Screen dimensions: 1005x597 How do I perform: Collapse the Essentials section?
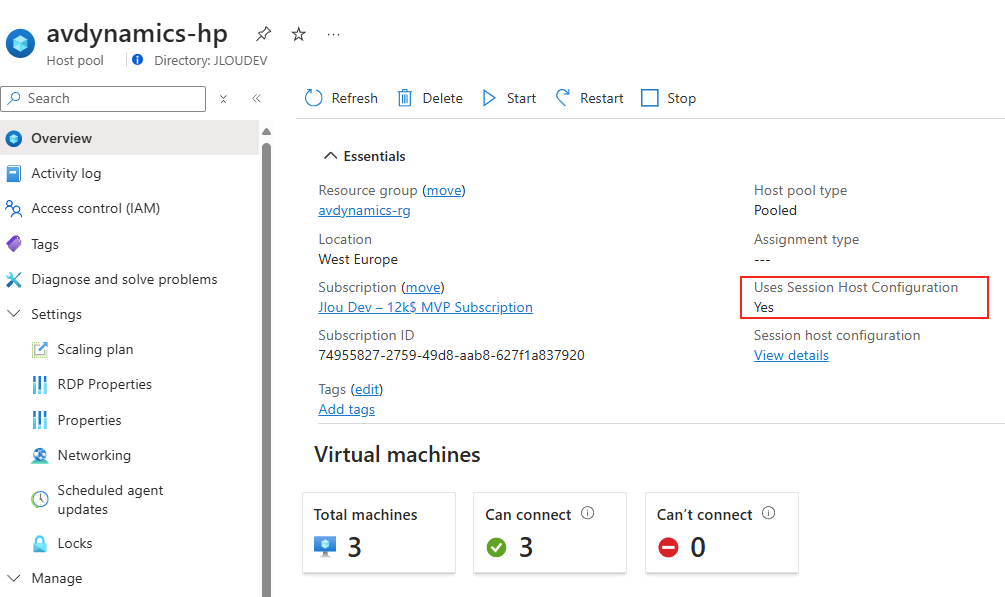(x=330, y=156)
